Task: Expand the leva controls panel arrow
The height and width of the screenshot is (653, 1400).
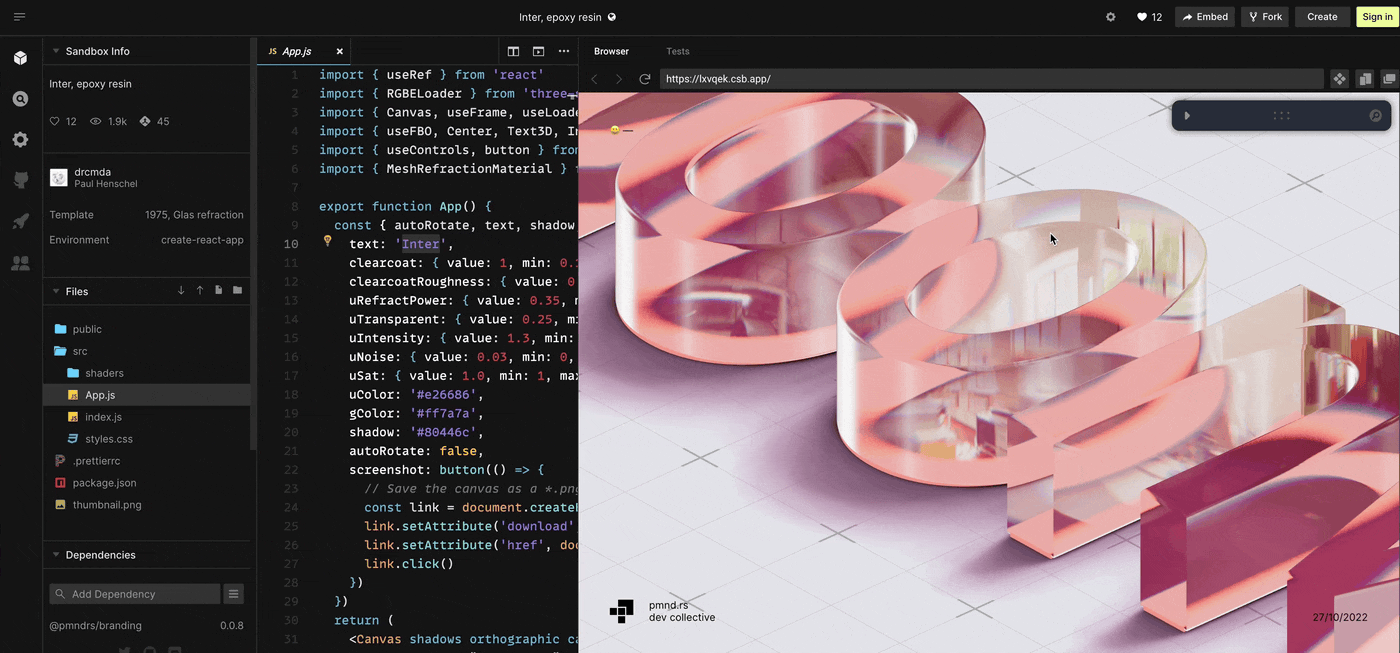Action: (1187, 116)
